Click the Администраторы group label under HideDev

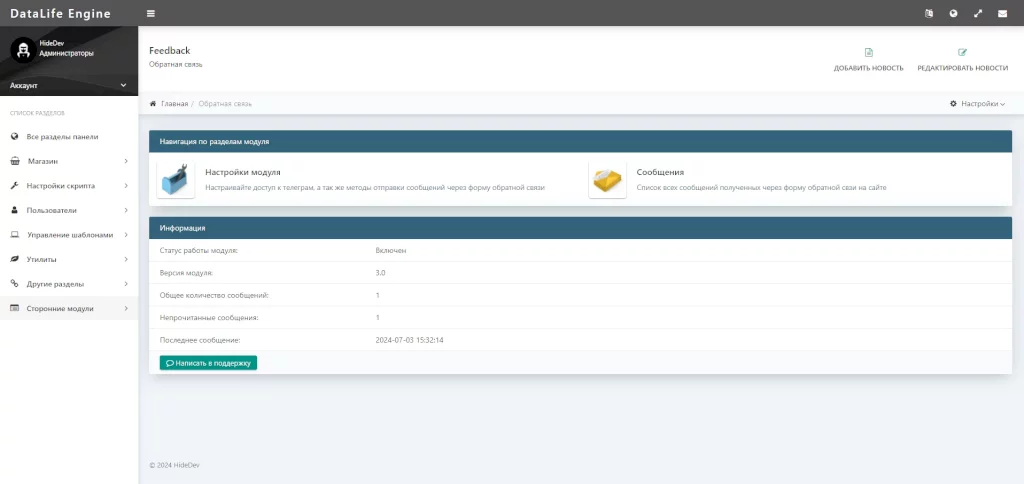(67, 53)
